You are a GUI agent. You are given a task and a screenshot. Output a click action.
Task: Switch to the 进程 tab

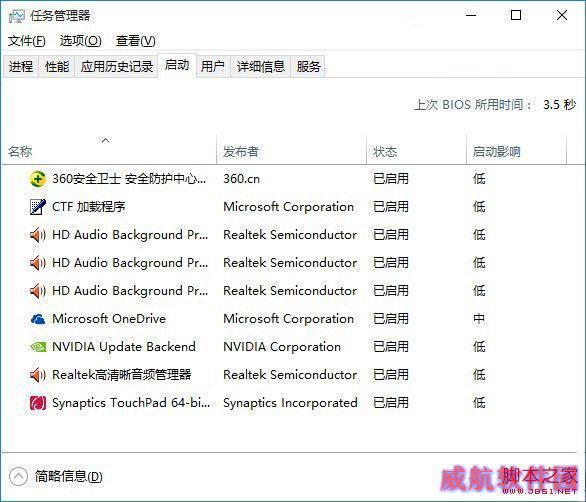pos(21,67)
